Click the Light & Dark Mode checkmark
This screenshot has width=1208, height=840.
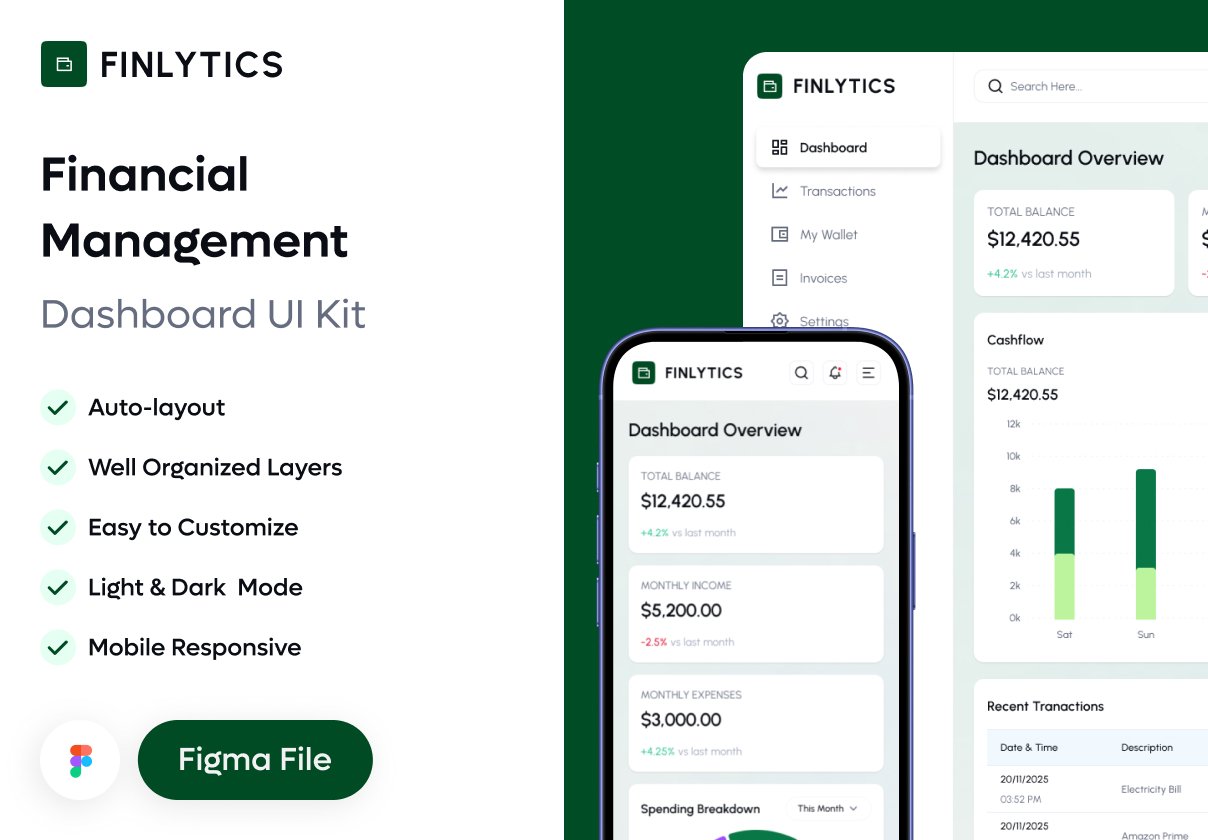(x=58, y=588)
